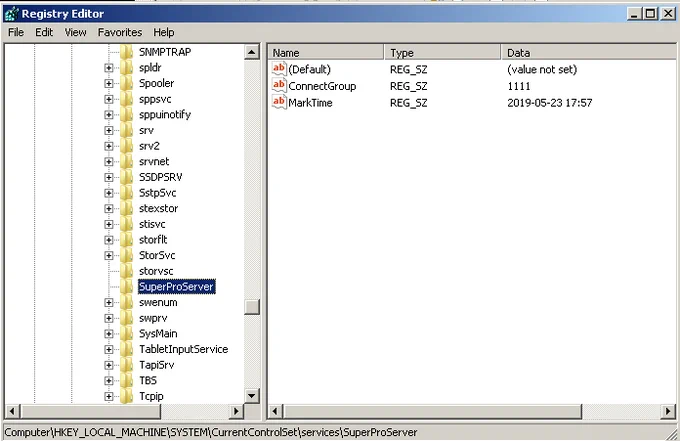The image size is (680, 441).
Task: Click the swprv folder icon
Action: (x=126, y=318)
